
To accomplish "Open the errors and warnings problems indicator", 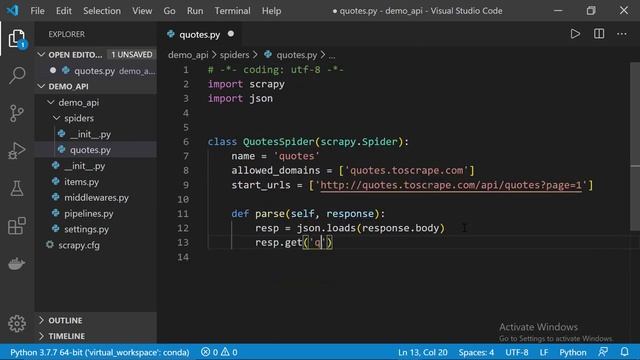I will click(219, 352).
